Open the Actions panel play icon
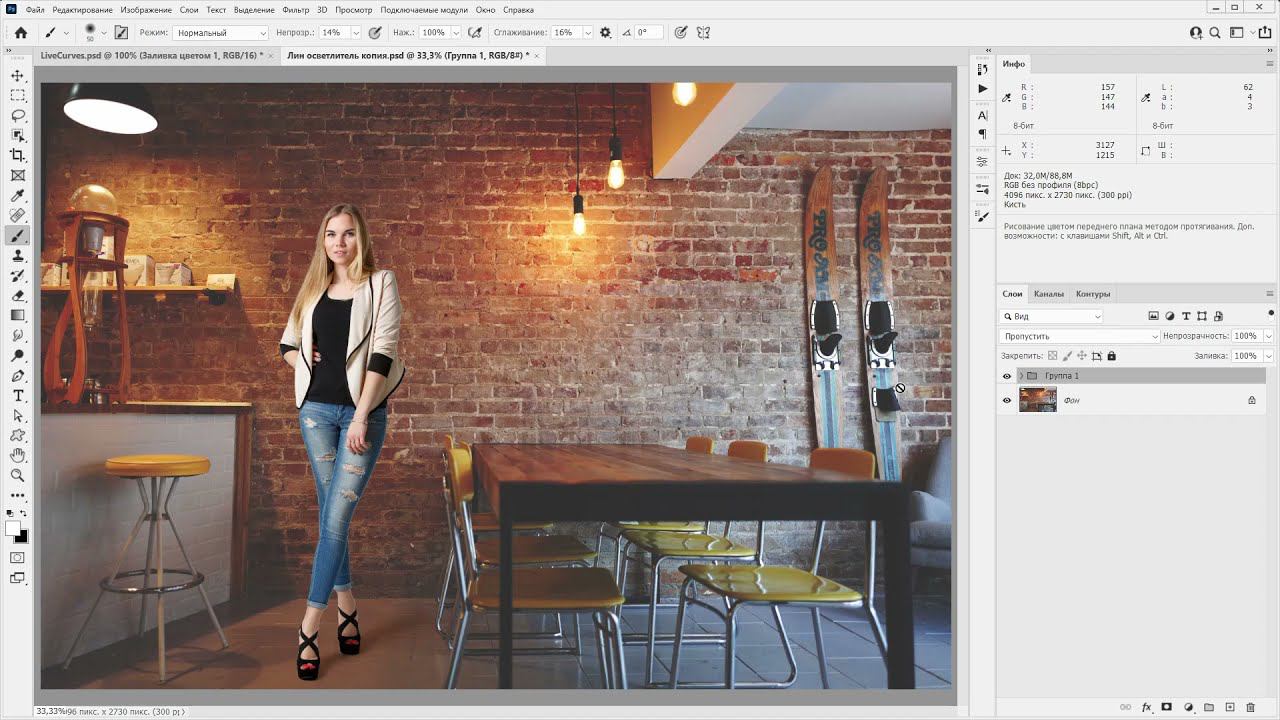1280x720 pixels. (982, 89)
